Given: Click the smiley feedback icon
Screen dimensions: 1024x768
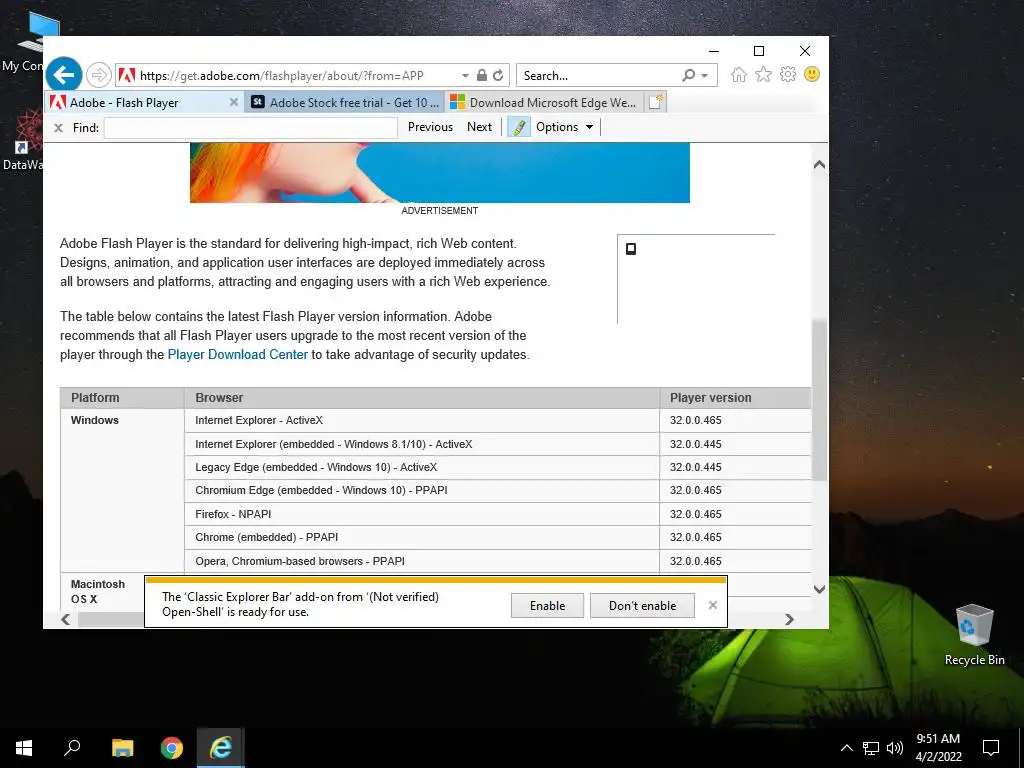Looking at the screenshot, I should click(812, 74).
